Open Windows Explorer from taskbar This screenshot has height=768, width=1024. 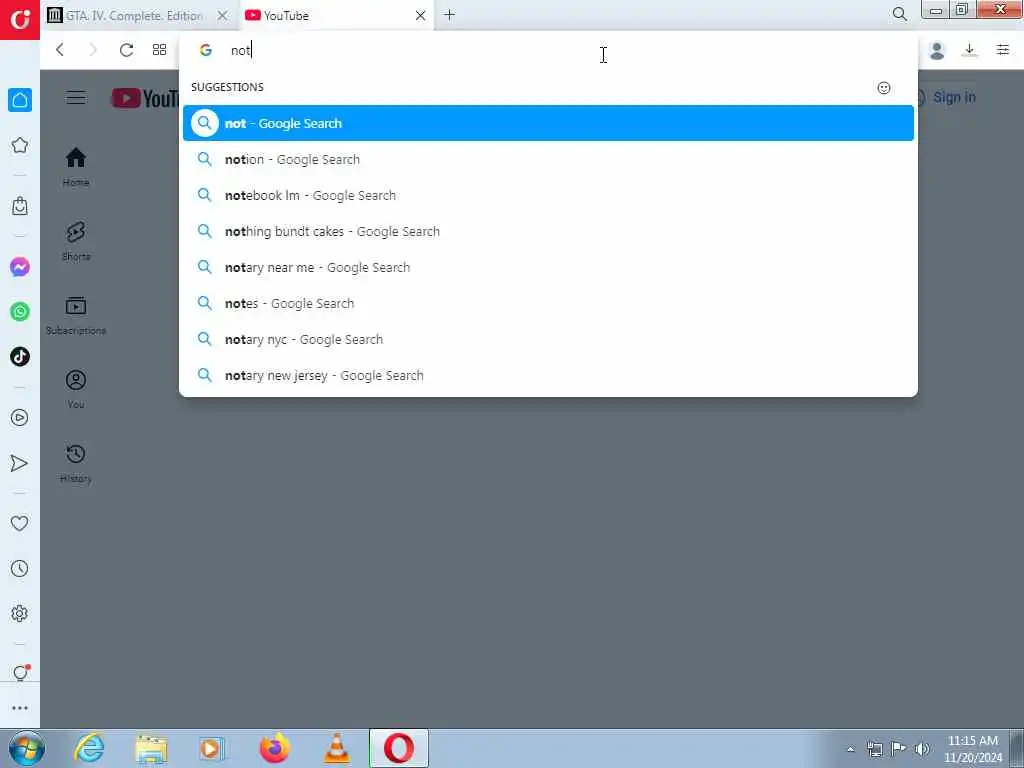click(151, 748)
